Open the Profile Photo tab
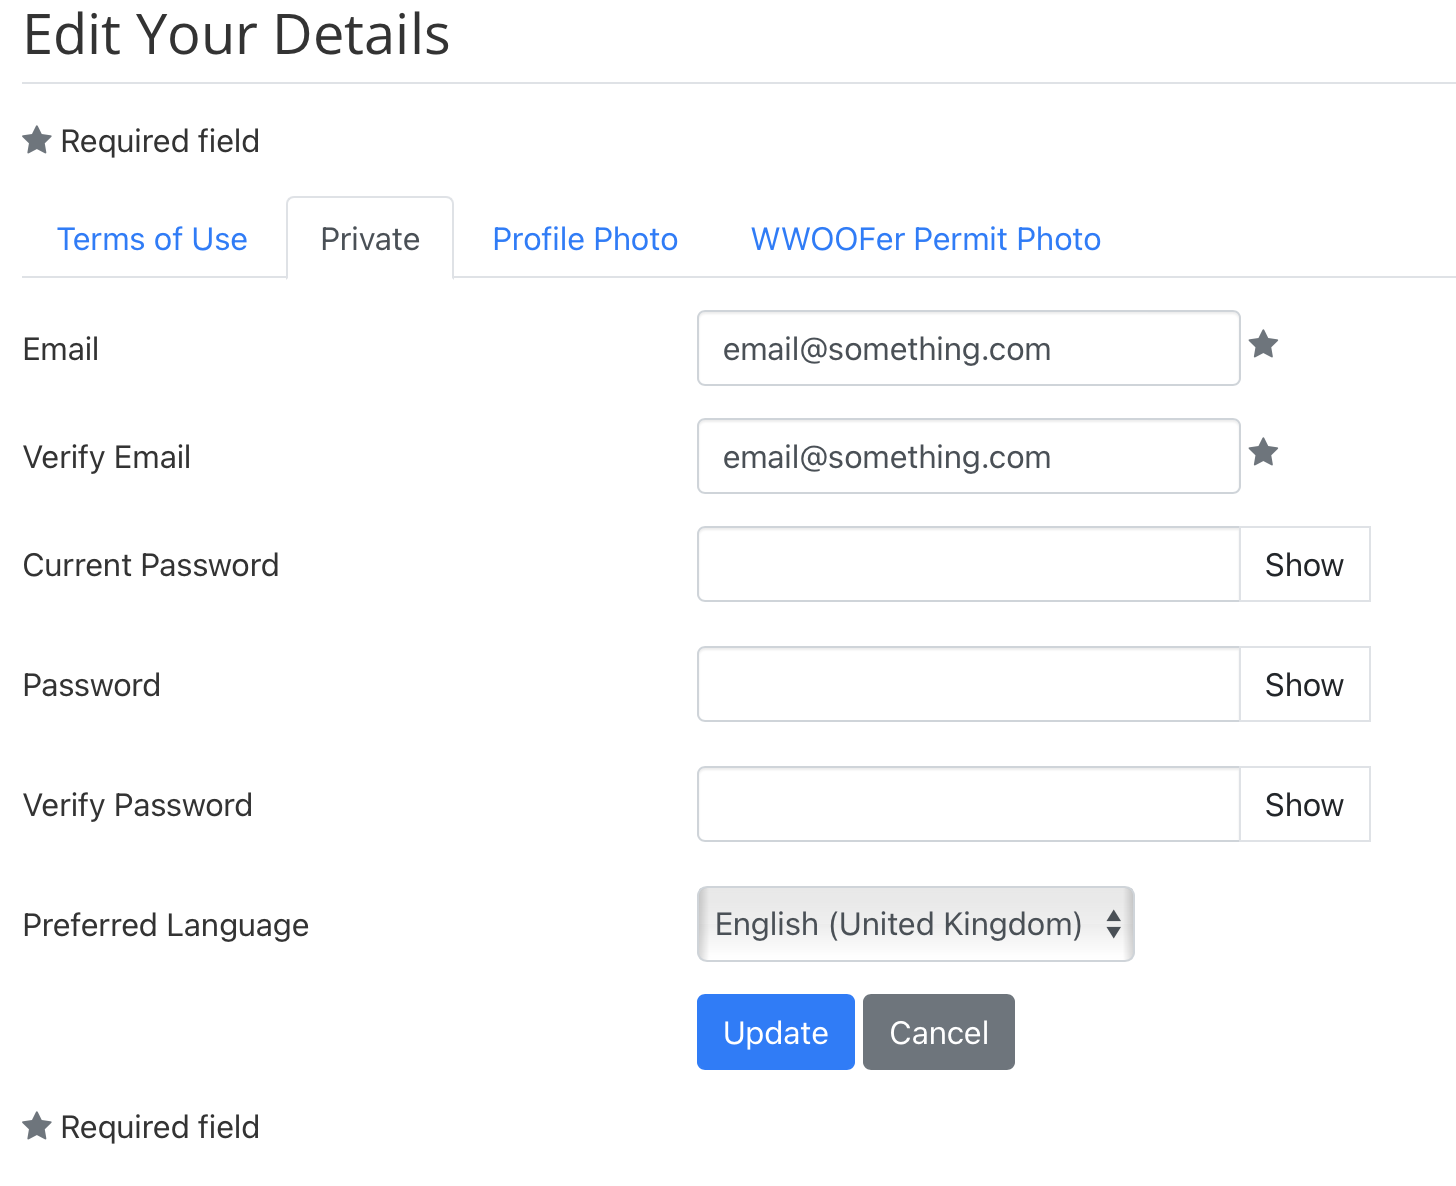This screenshot has height=1186, width=1456. point(585,239)
